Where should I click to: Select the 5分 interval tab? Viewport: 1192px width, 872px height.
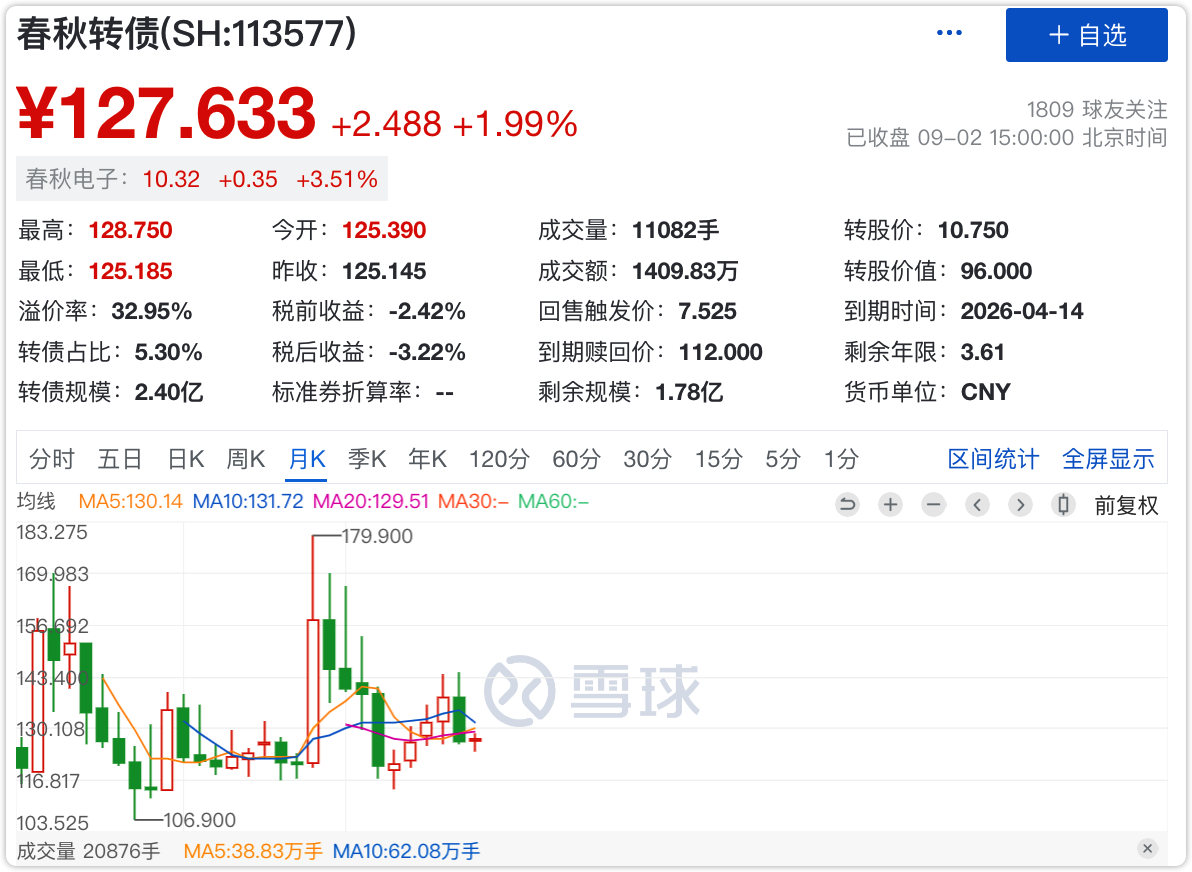click(783, 458)
